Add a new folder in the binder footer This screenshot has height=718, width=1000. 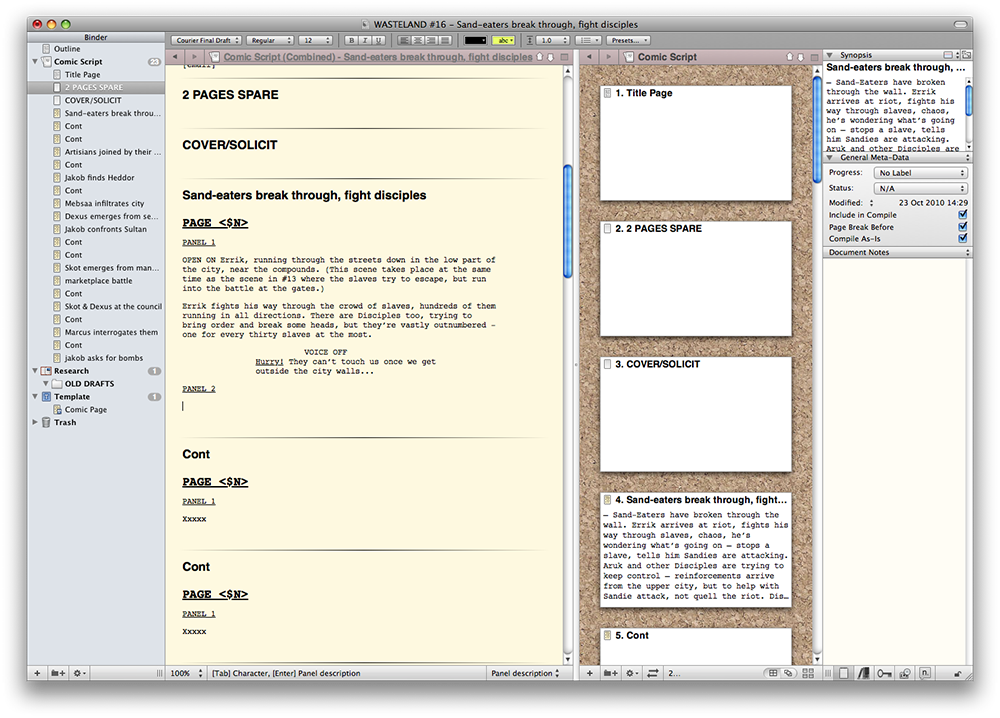(x=58, y=674)
